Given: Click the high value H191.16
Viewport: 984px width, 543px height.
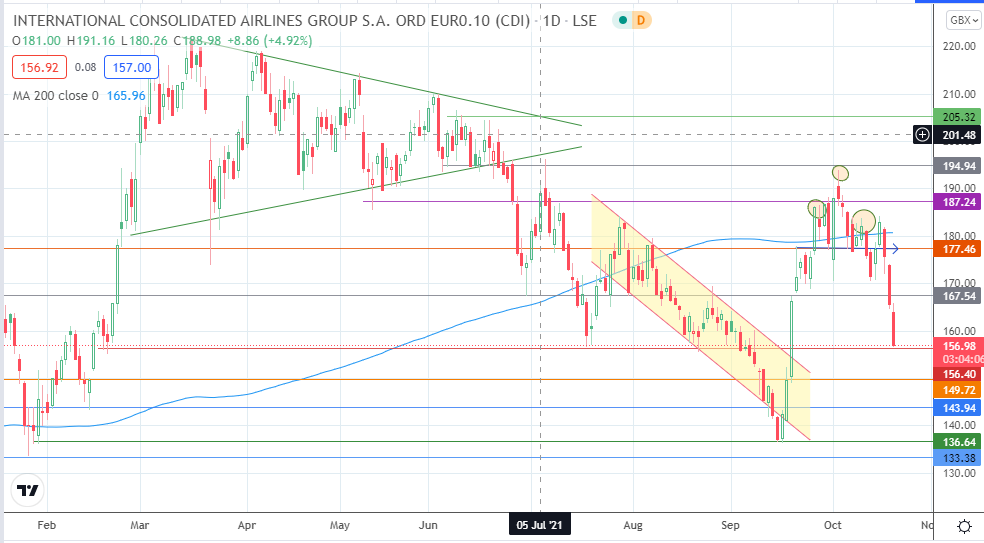Looking at the screenshot, I should click(x=91, y=41).
